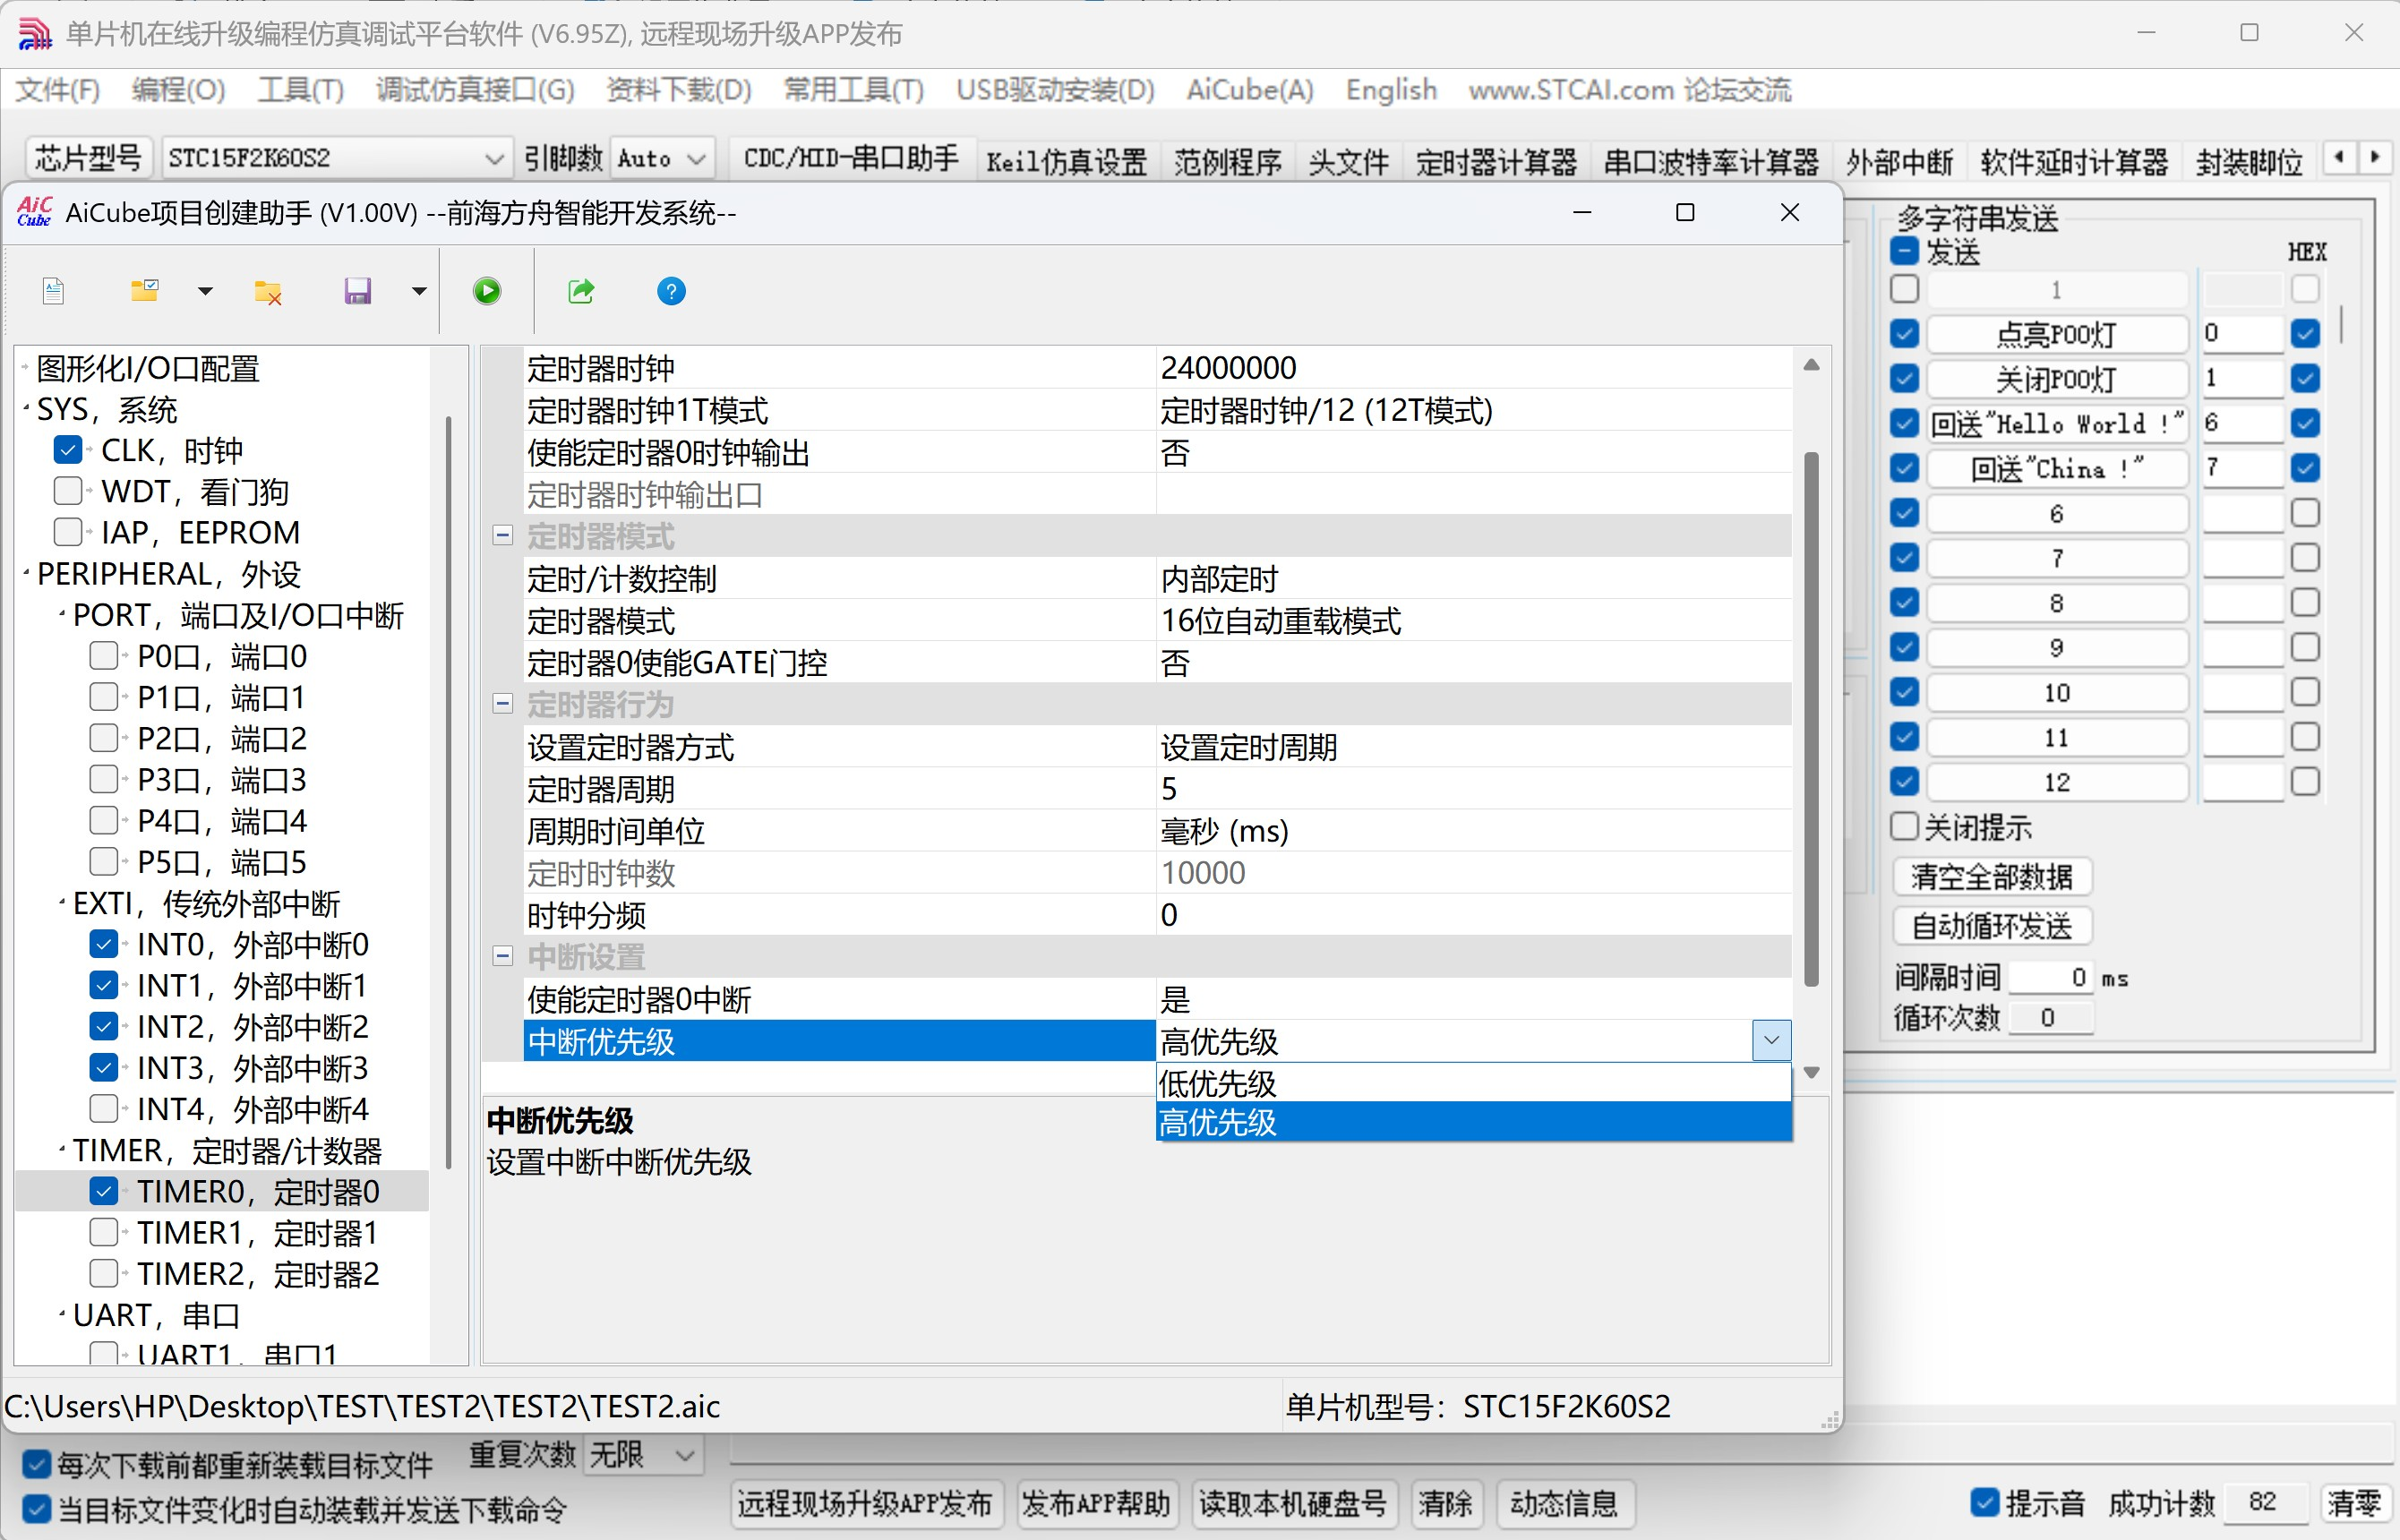Click the scroll-right arrow on the tool tab strip
Image resolution: width=2400 pixels, height=1540 pixels.
[x=2375, y=158]
